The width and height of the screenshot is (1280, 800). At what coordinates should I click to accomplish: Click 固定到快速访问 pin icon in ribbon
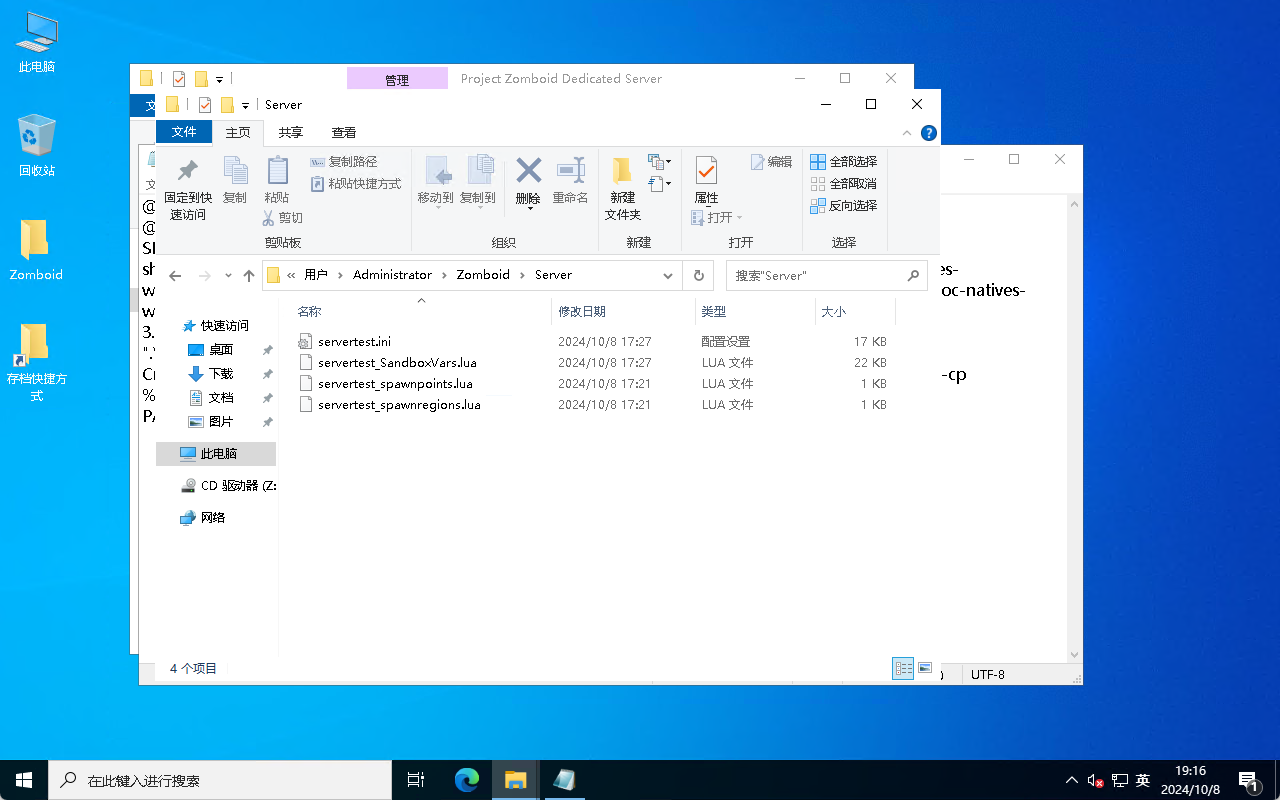pos(187,189)
